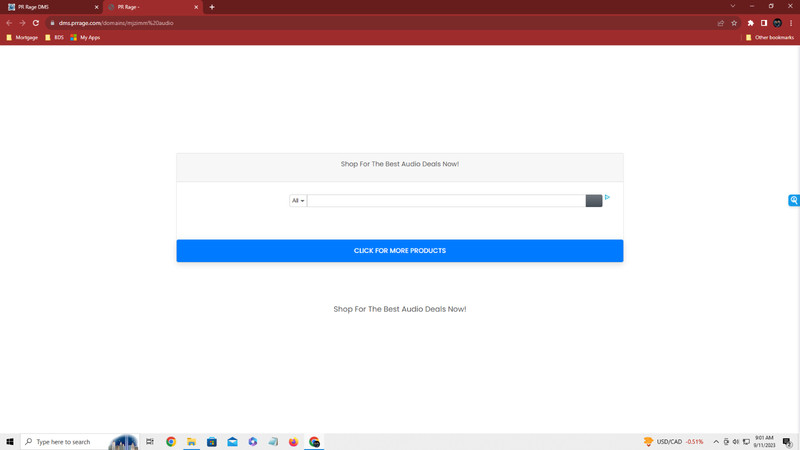Minimize the Chrome window

(x=752, y=6)
